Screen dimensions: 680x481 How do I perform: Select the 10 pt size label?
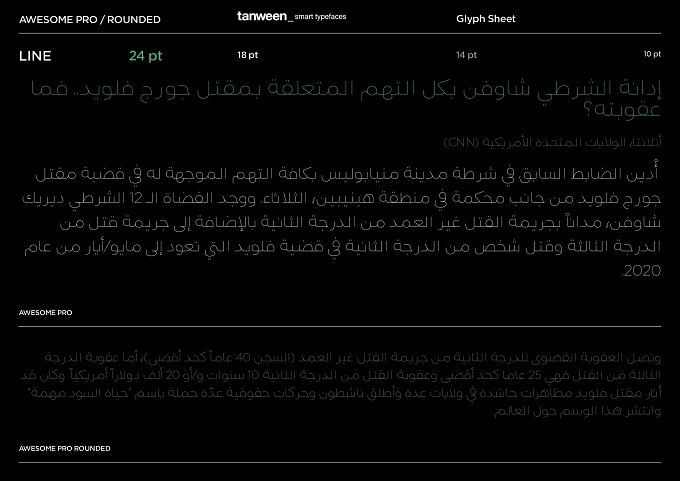[652, 54]
